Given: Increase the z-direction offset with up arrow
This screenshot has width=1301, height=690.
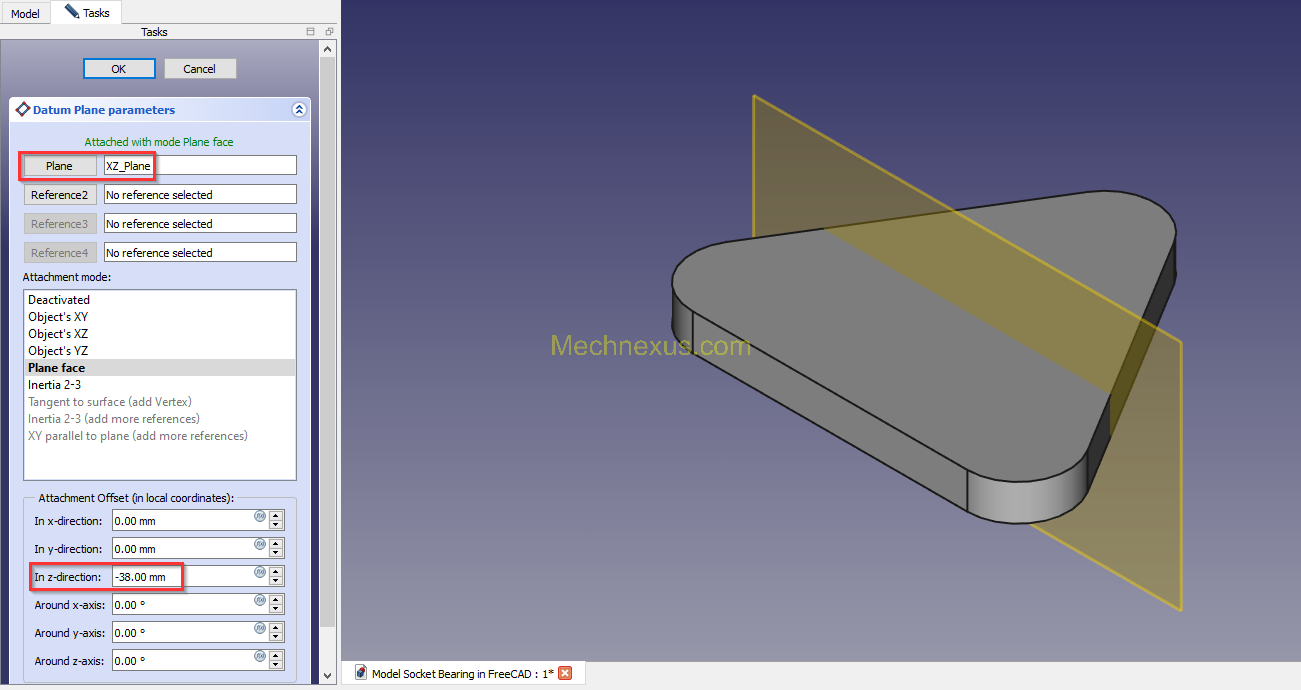Looking at the screenshot, I should click(x=276, y=572).
